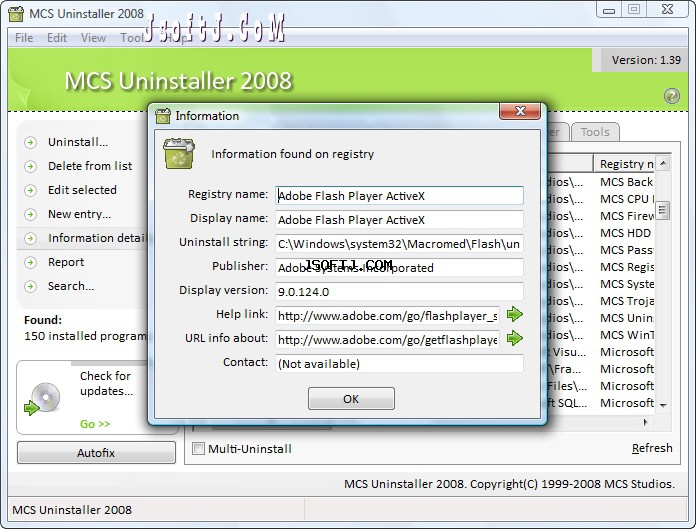Click the Uninstall string field

pos(399,244)
